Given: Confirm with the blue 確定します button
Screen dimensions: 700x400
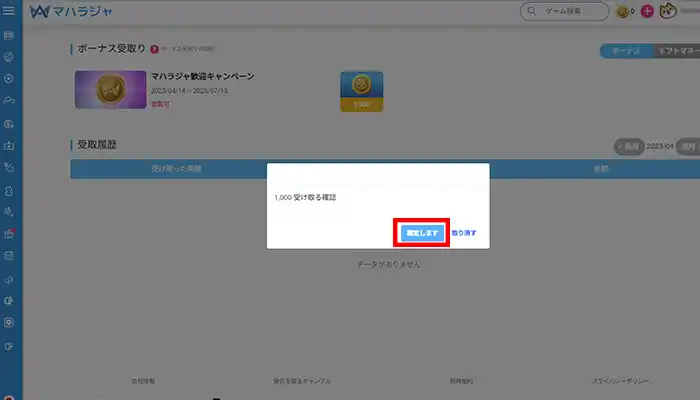Looking at the screenshot, I should (x=420, y=232).
